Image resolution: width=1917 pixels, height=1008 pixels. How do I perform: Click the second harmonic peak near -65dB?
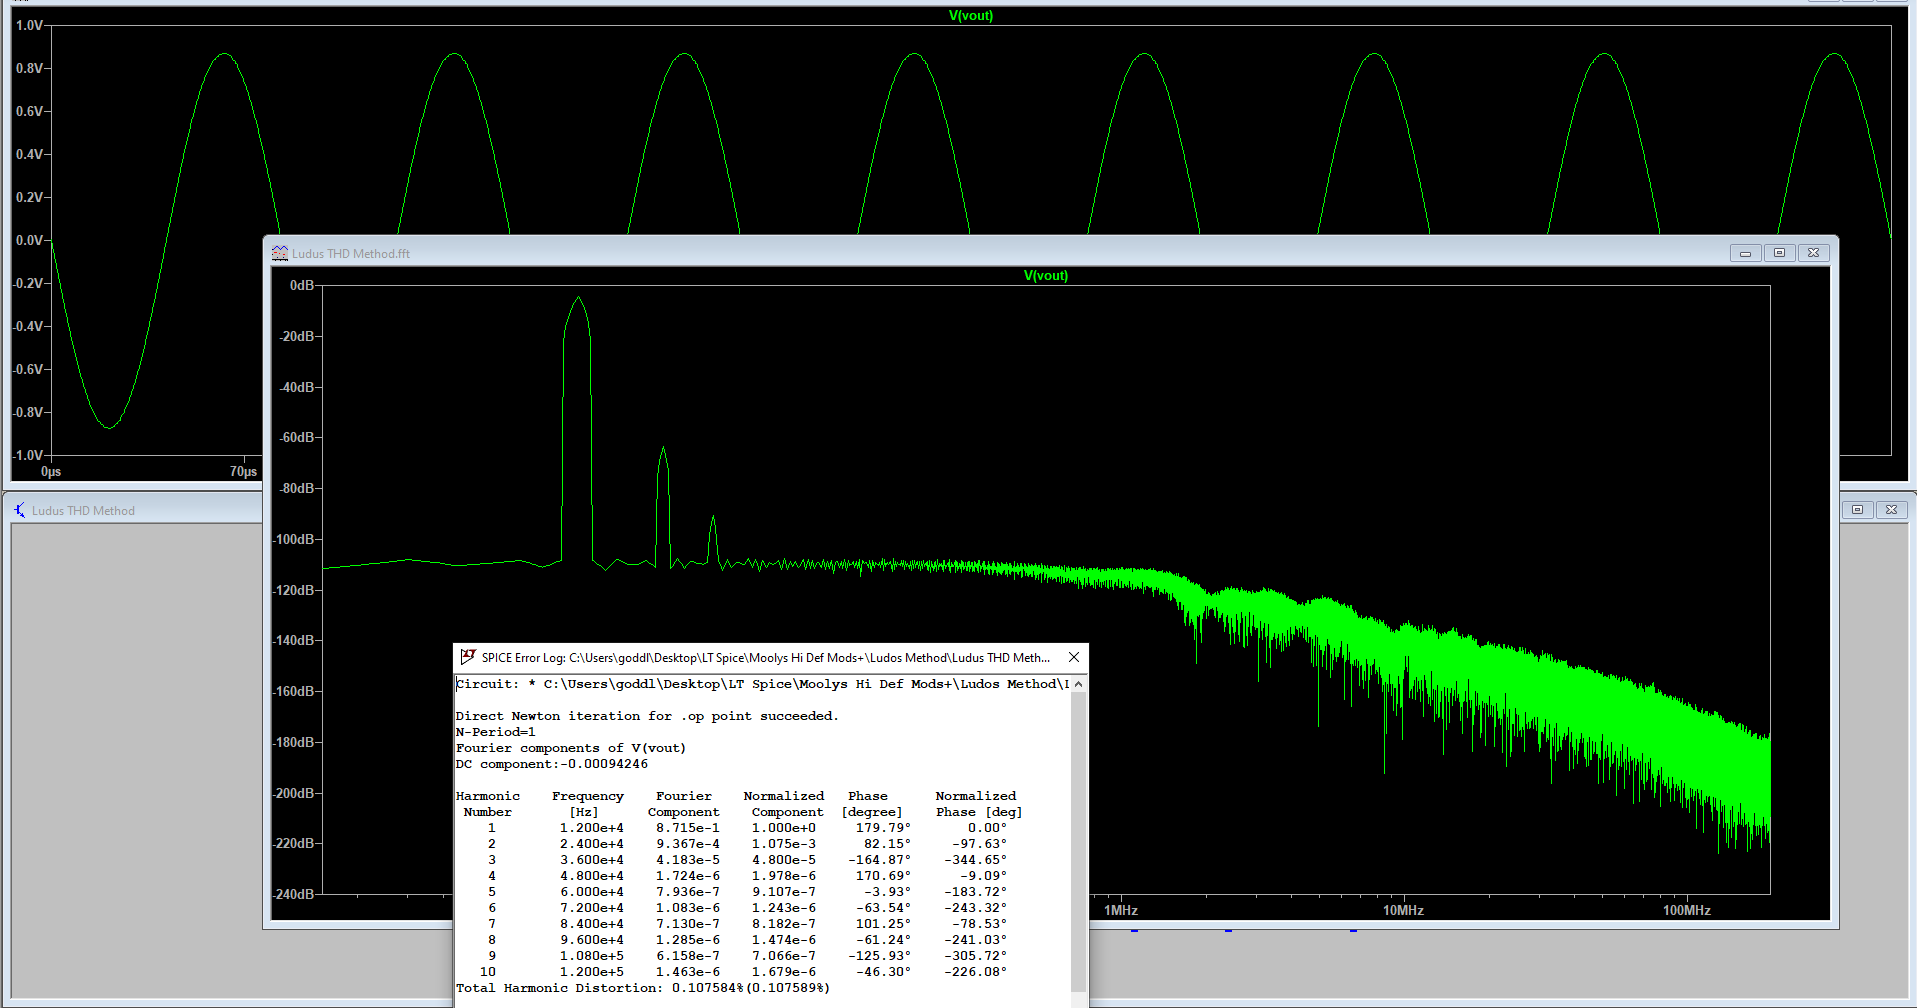(663, 450)
